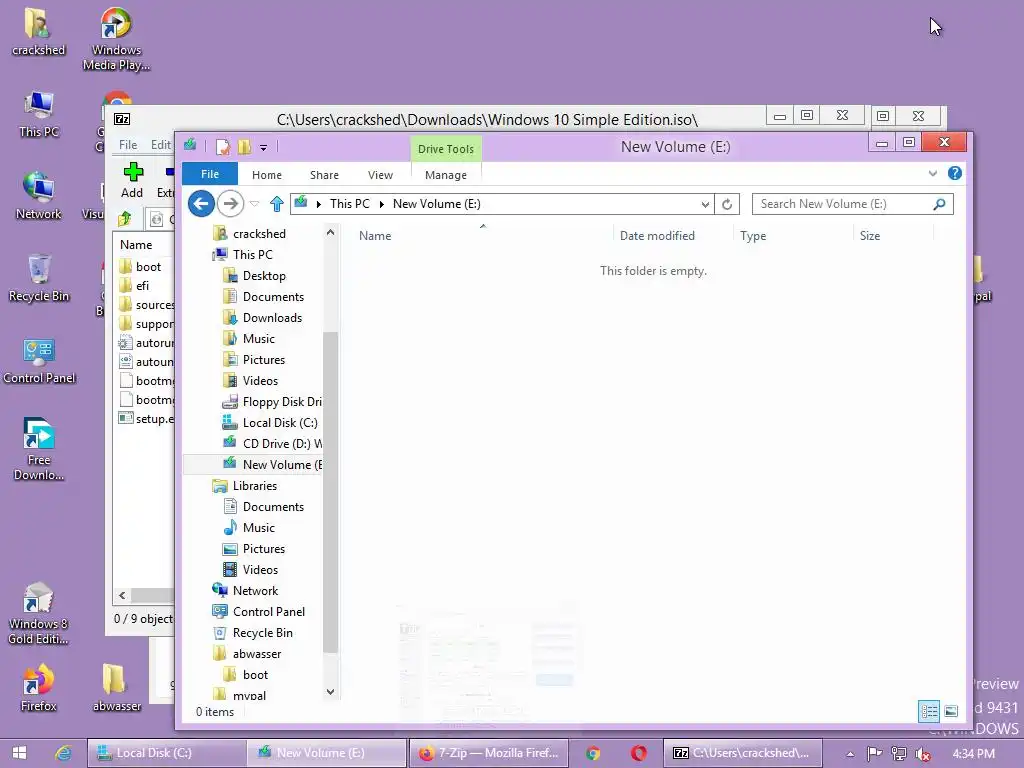The image size is (1024, 768).
Task: Select Control Panel desktop icon
Action: [x=39, y=360]
